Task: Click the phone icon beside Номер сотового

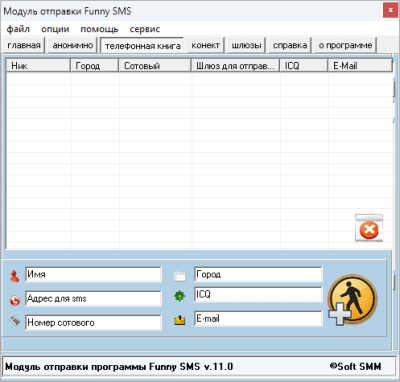Action: [15, 321]
